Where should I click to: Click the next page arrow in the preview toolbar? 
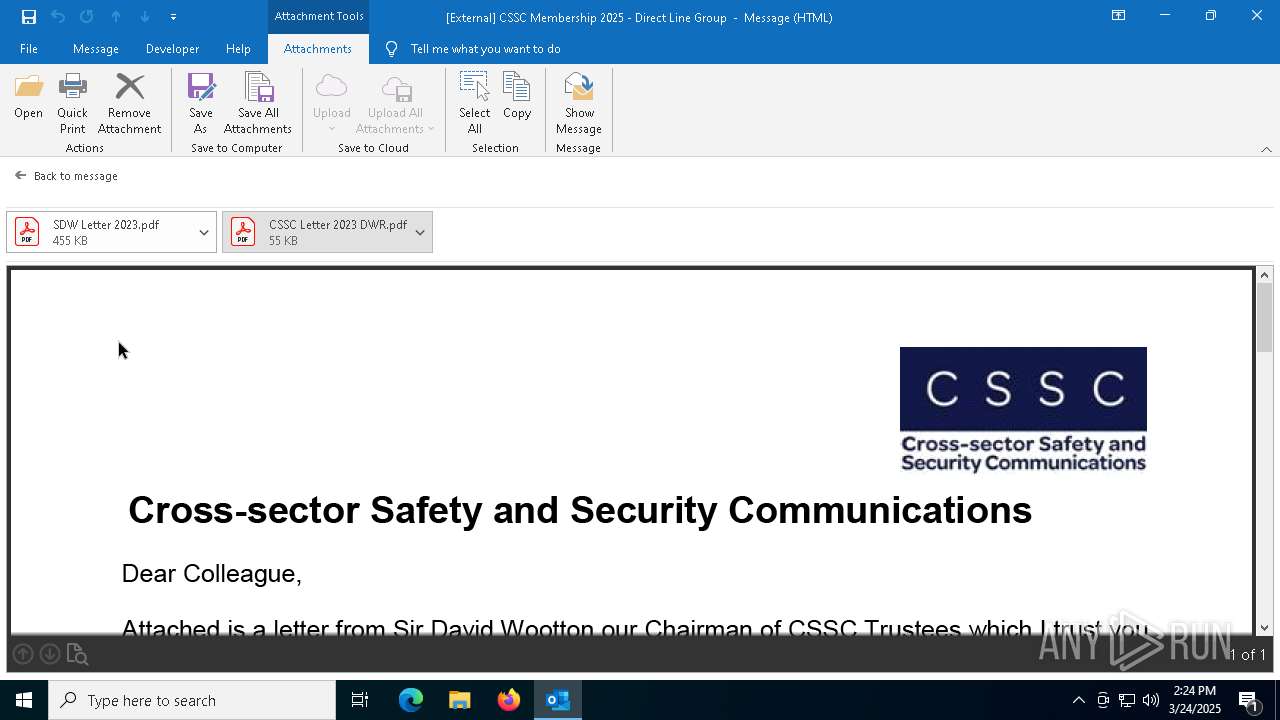[x=49, y=654]
